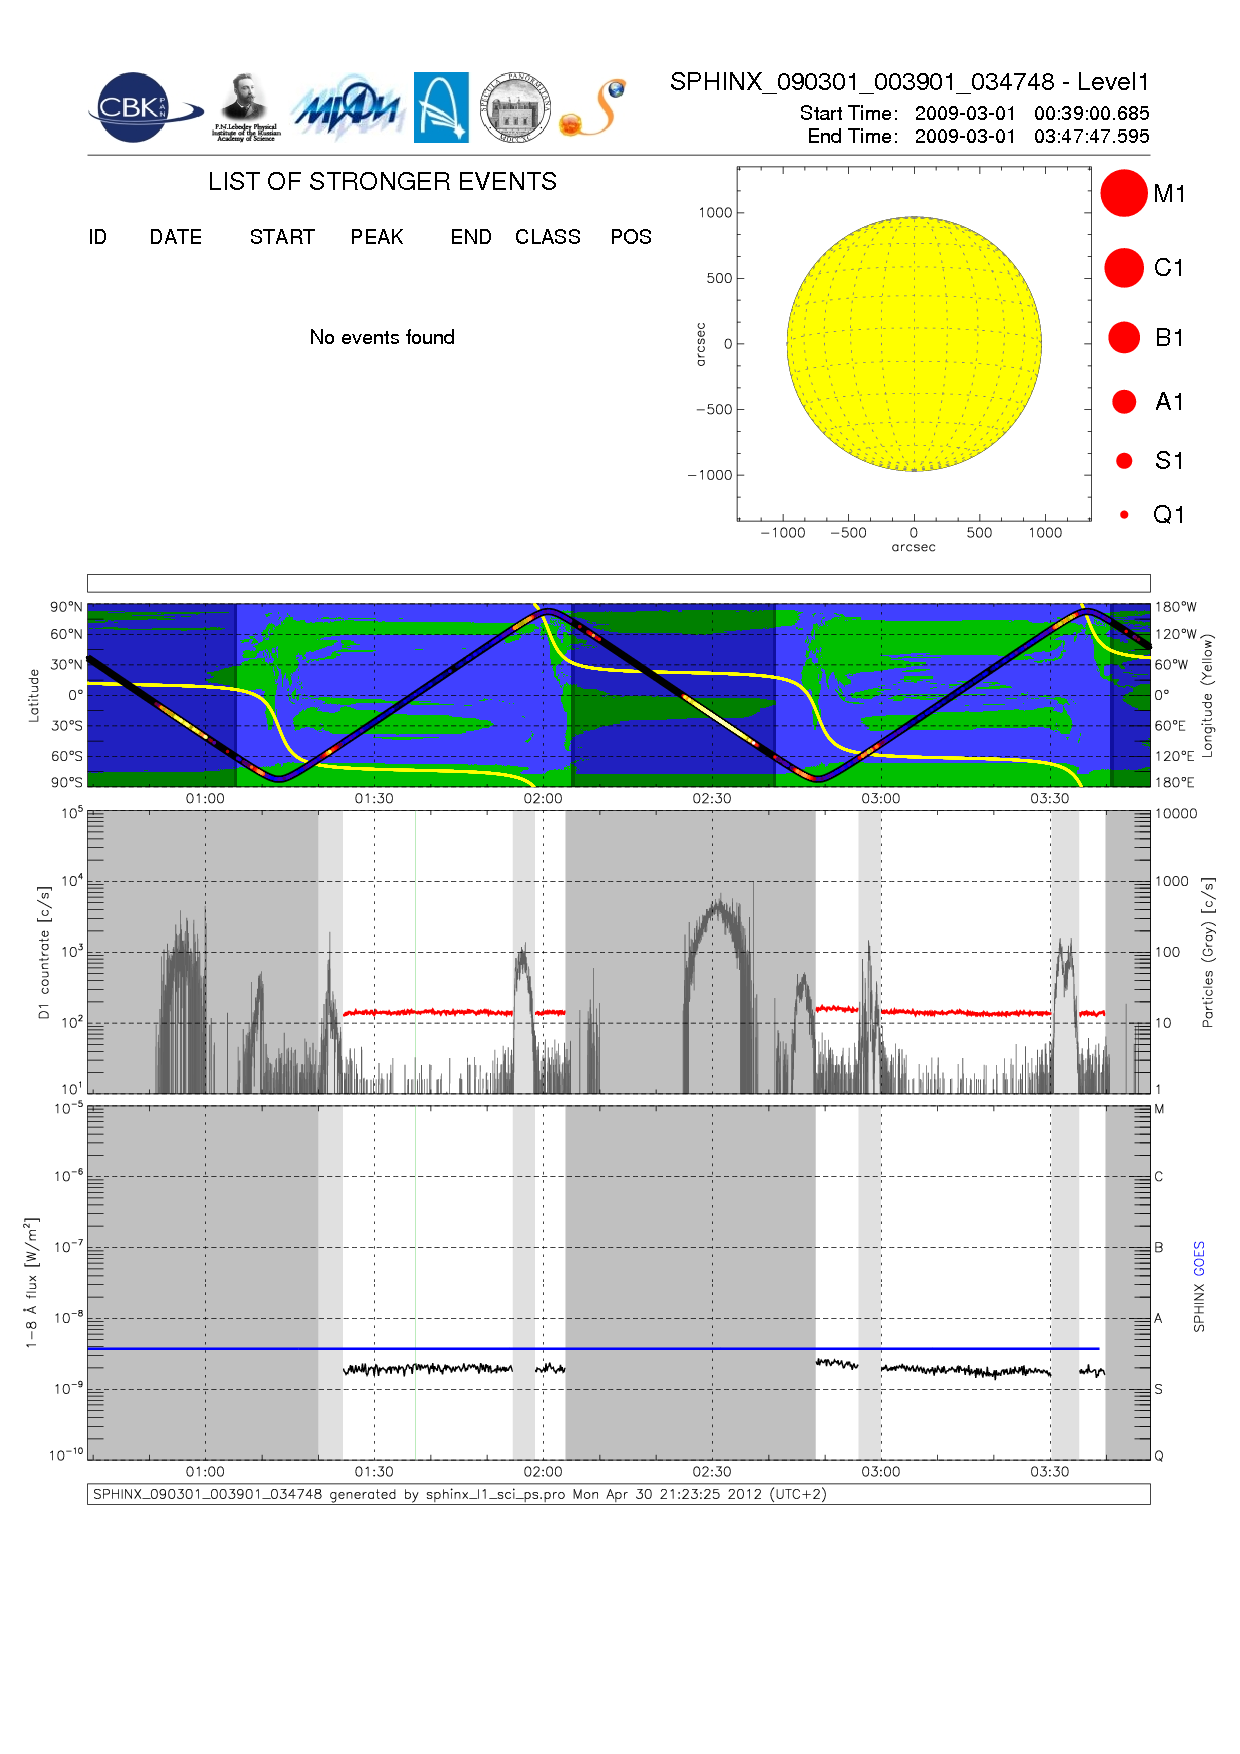
Task: Click the LIST OF STRONGER EVENTS heading
Action: click(x=382, y=181)
